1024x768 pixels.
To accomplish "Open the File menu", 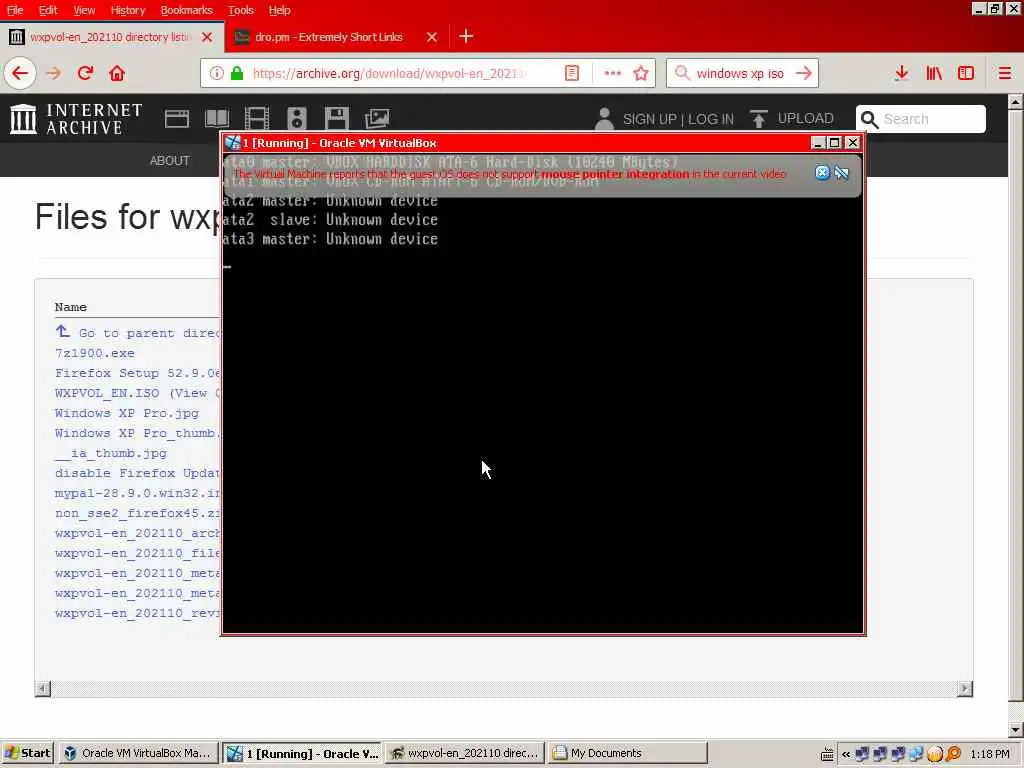I will pyautogui.click(x=14, y=10).
